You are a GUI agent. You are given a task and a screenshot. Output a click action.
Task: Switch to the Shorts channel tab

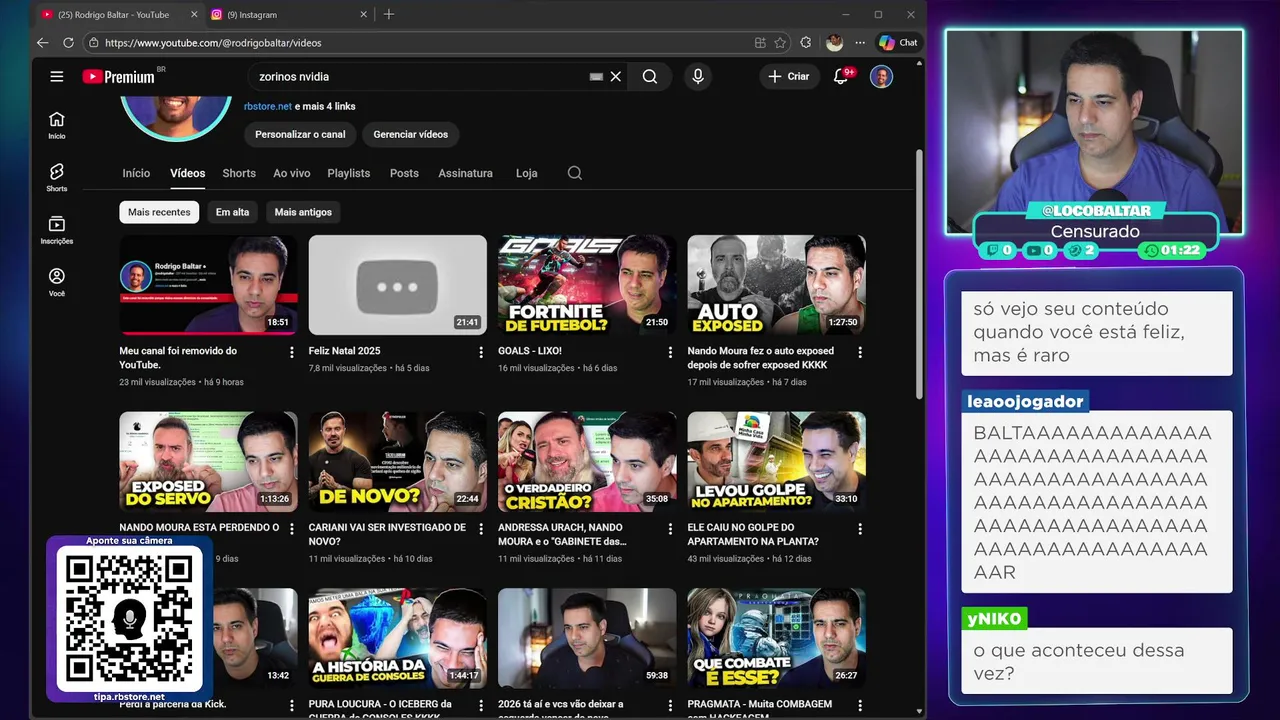pyautogui.click(x=239, y=173)
